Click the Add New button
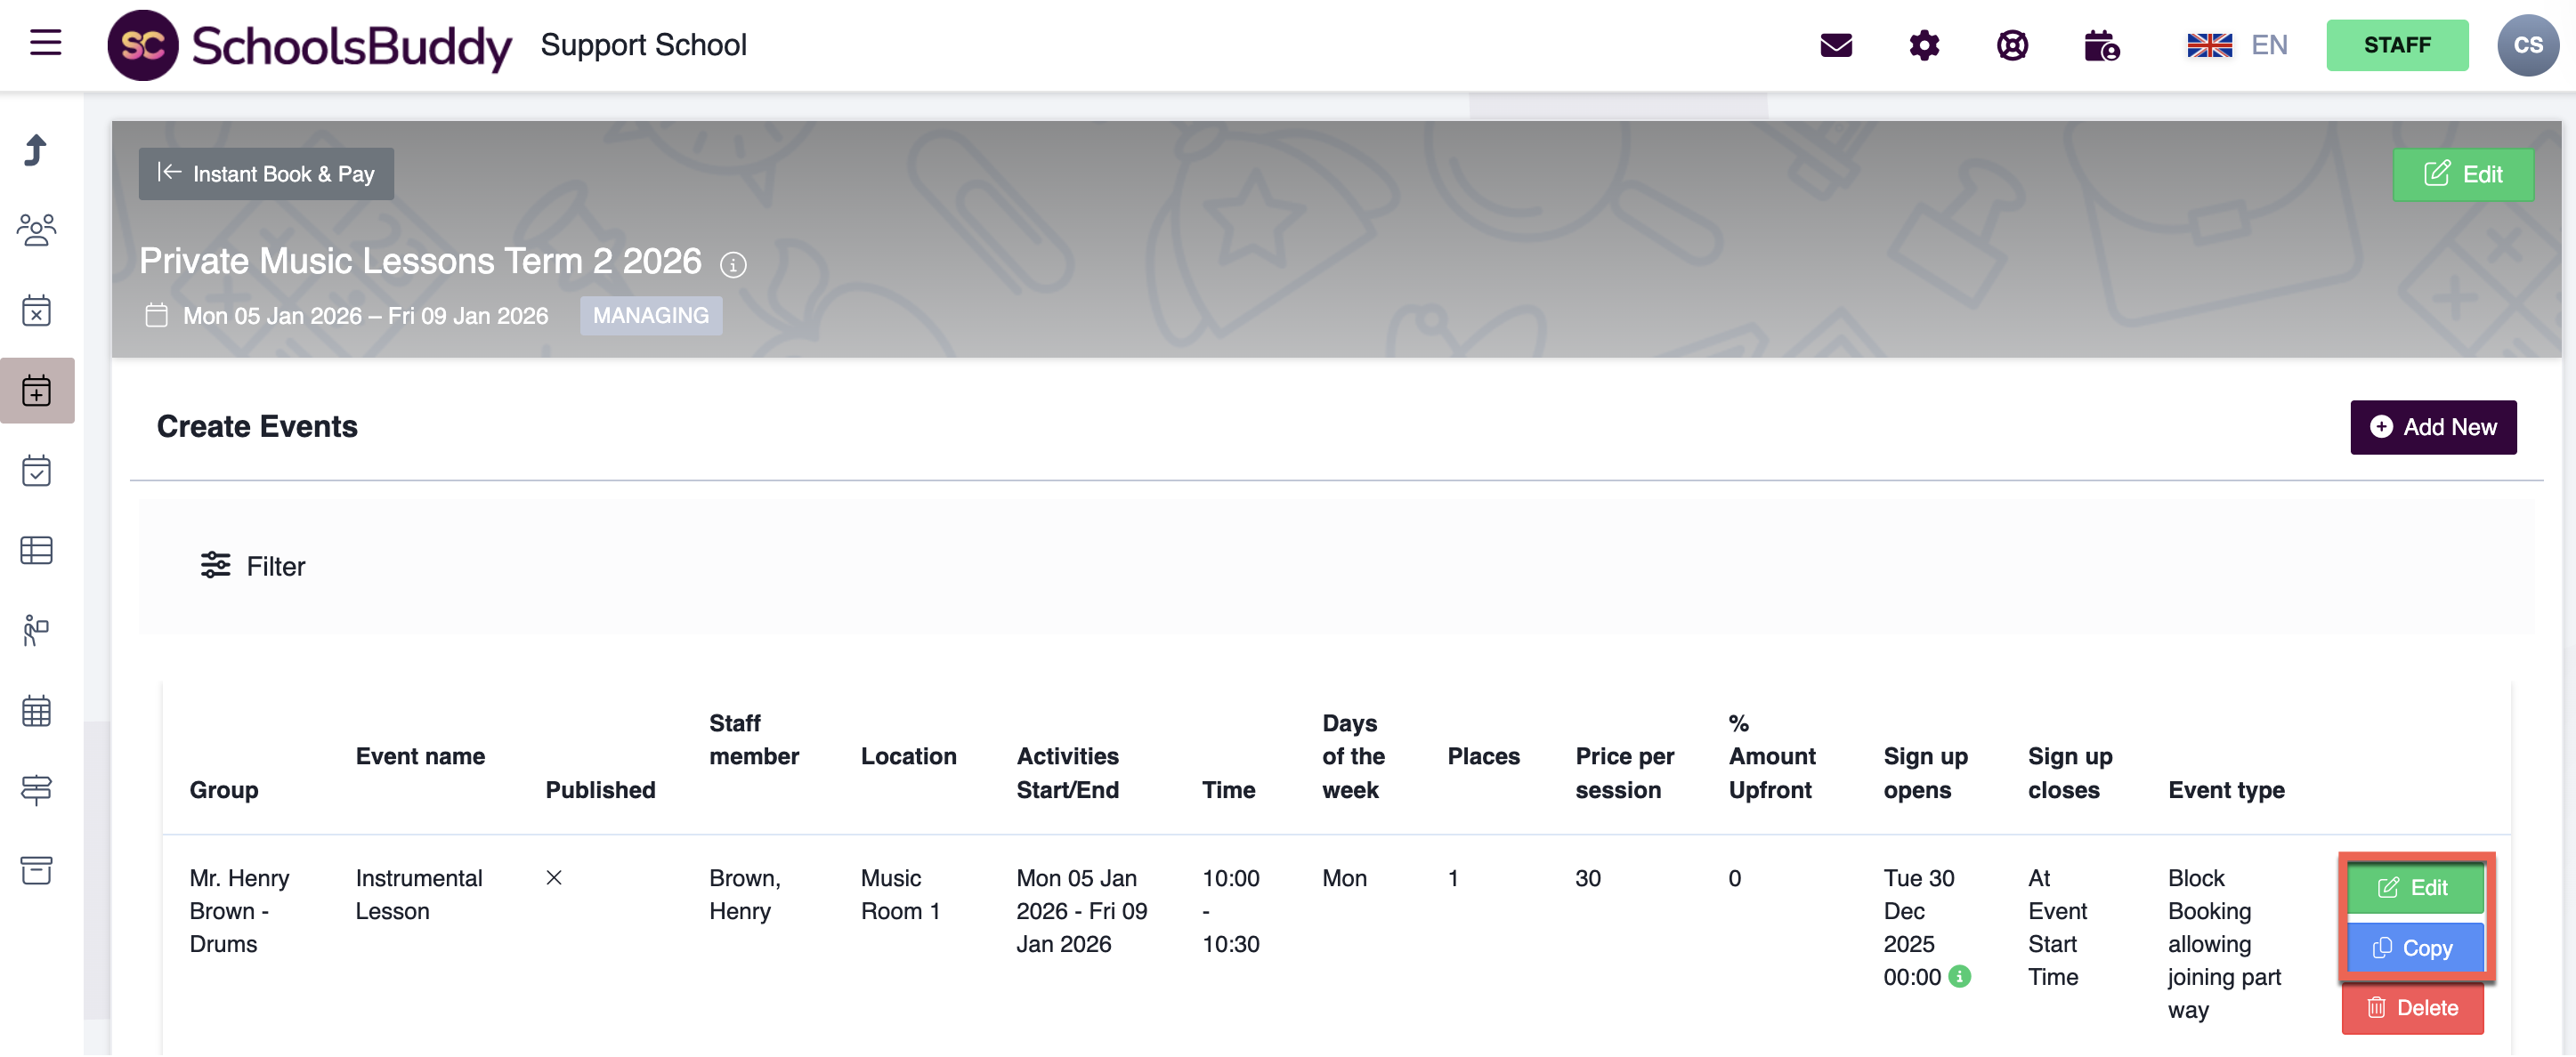Screen dimensions: 2576x1057 (x=2432, y=427)
